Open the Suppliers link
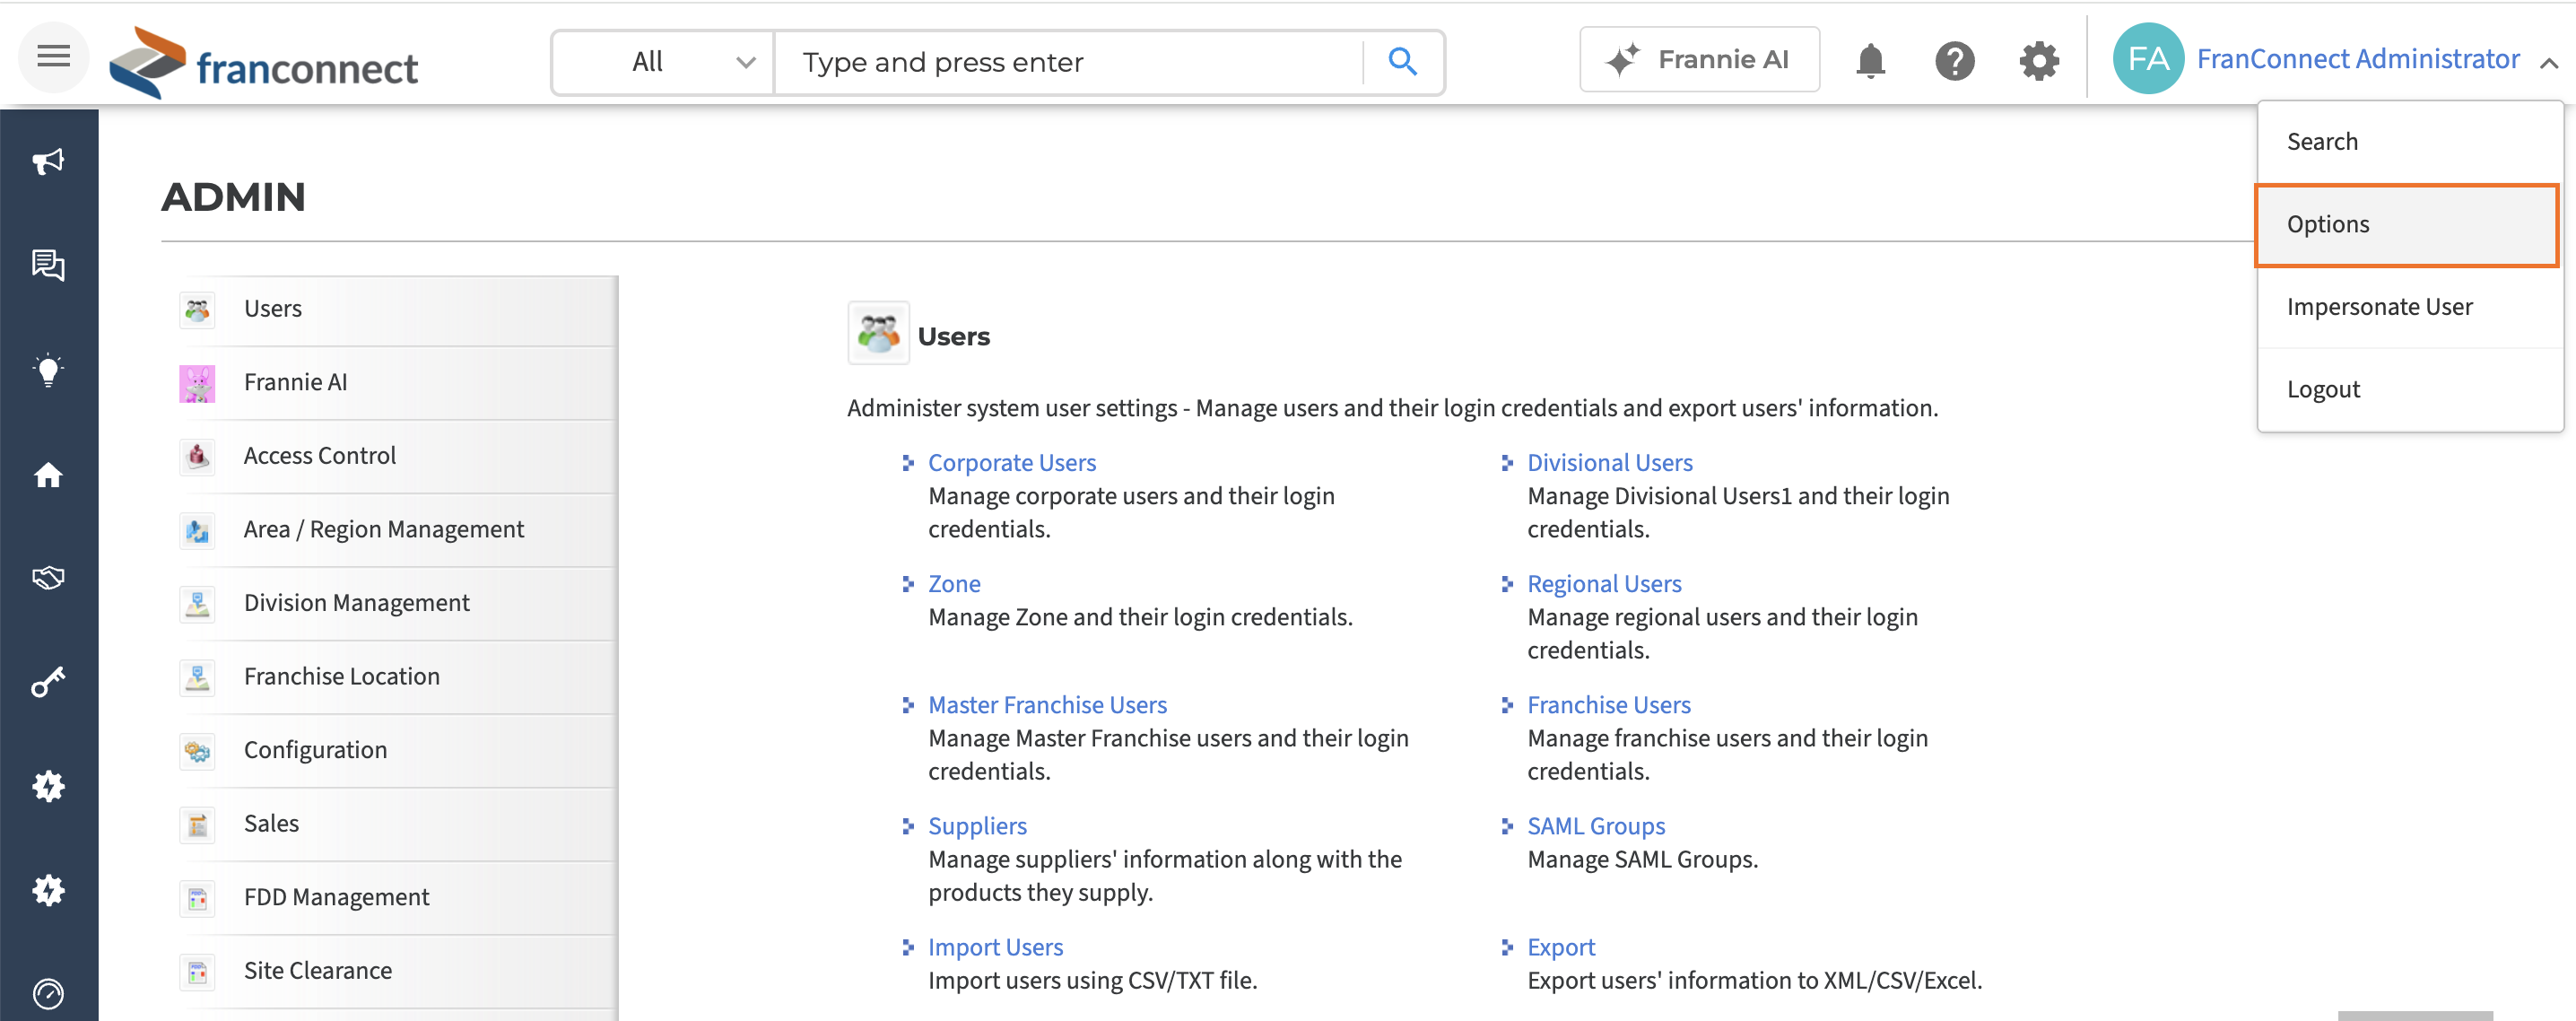 (977, 826)
